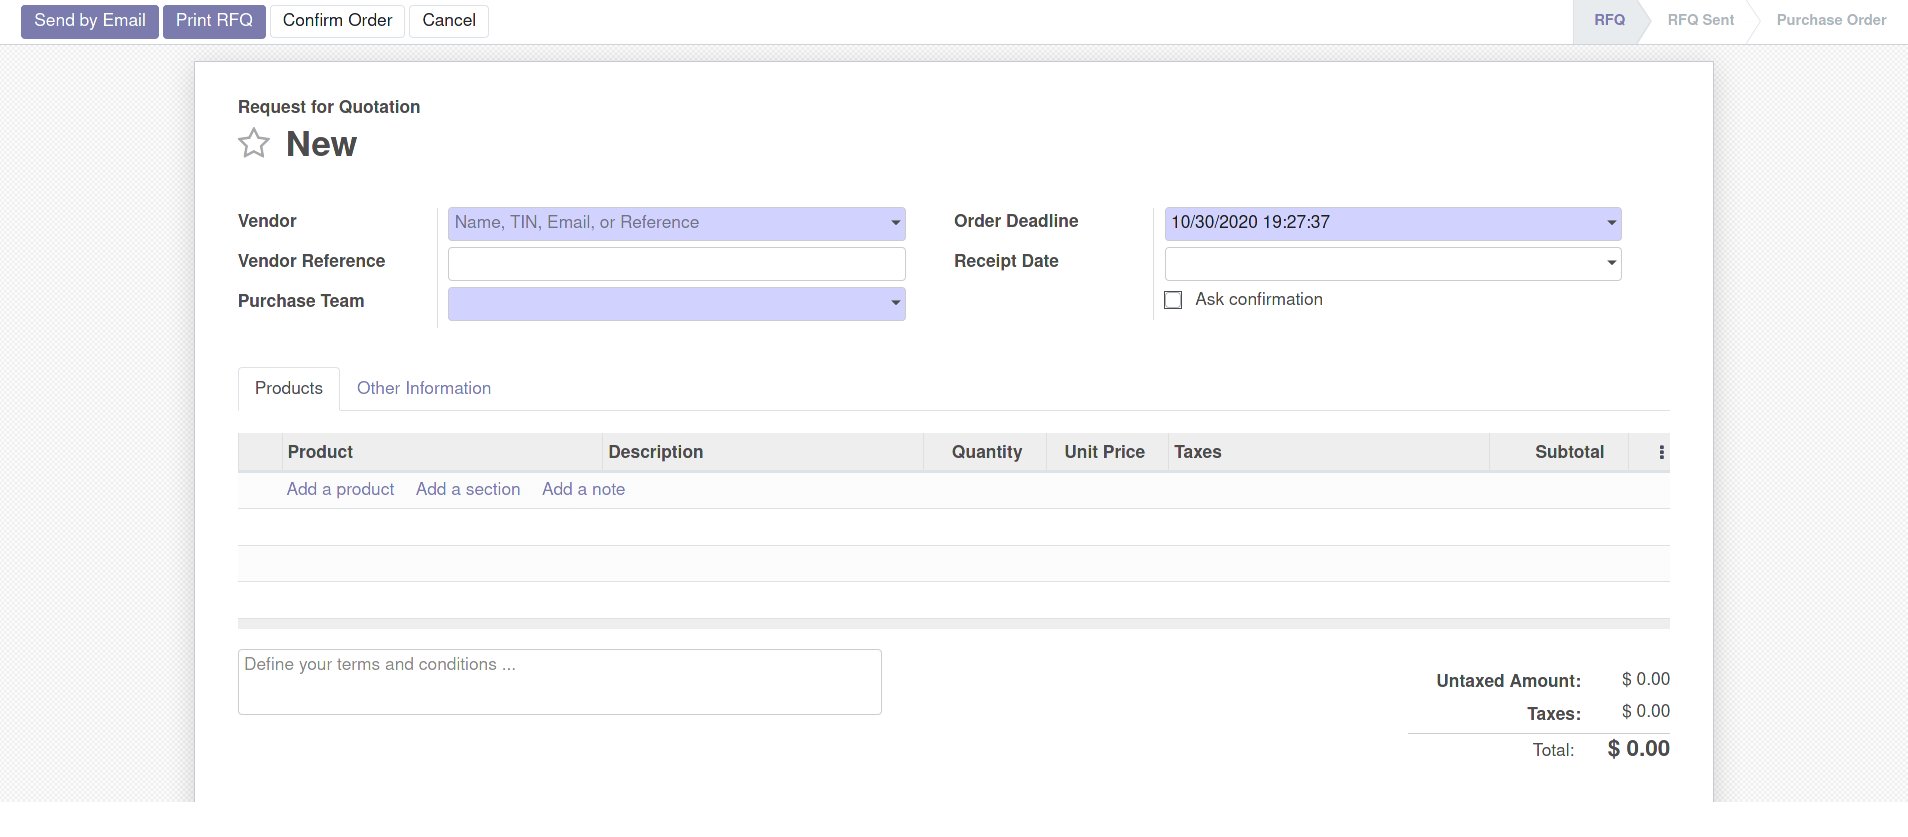The width and height of the screenshot is (1908, 837).
Task: Expand the Receipt Date dropdown
Action: (x=1611, y=263)
